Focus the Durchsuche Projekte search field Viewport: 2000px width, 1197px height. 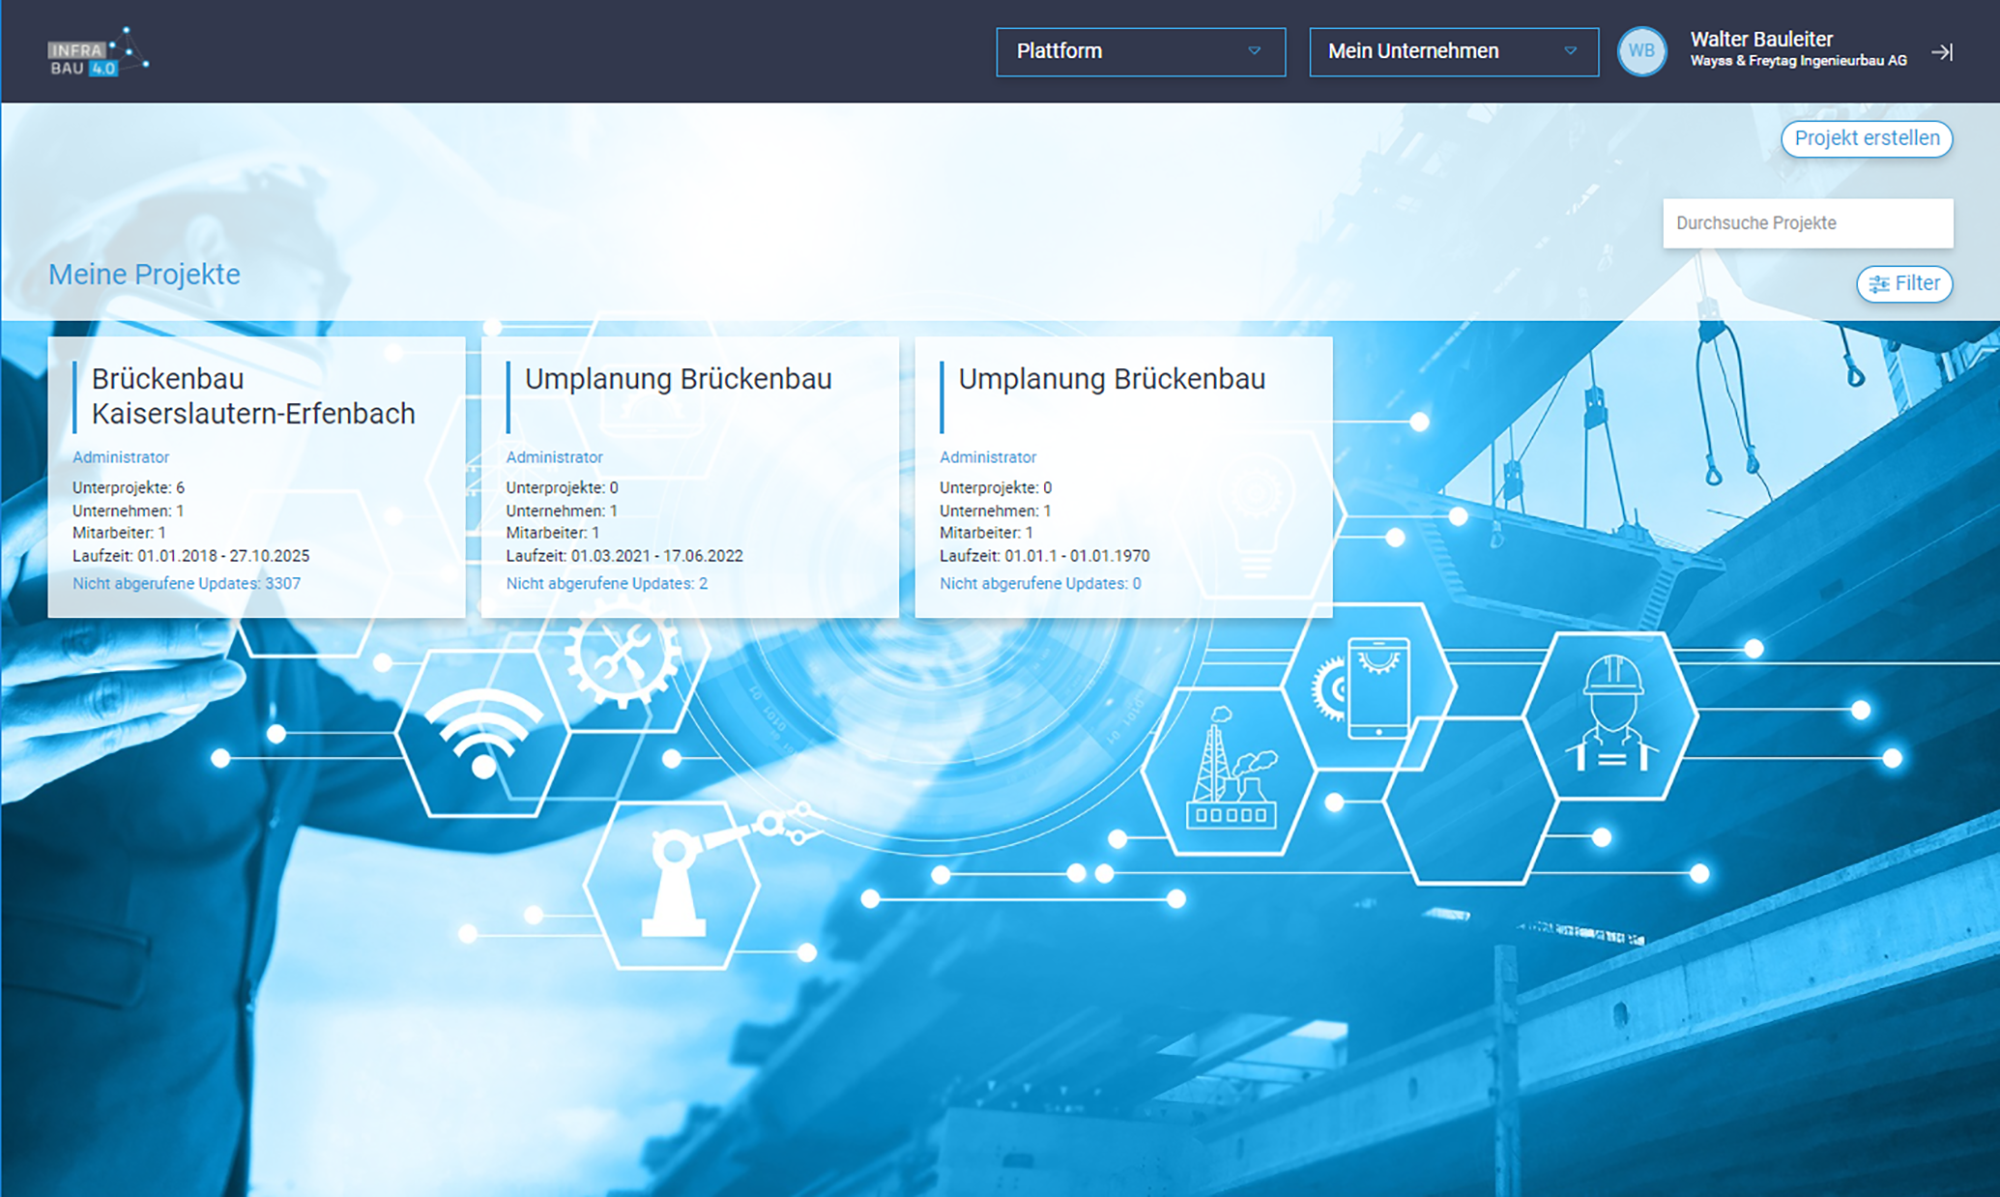1806,223
